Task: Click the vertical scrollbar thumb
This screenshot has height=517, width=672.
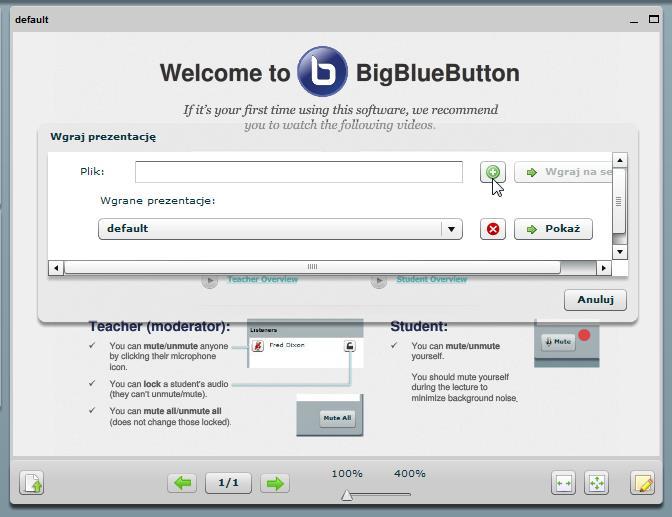Action: pos(618,201)
